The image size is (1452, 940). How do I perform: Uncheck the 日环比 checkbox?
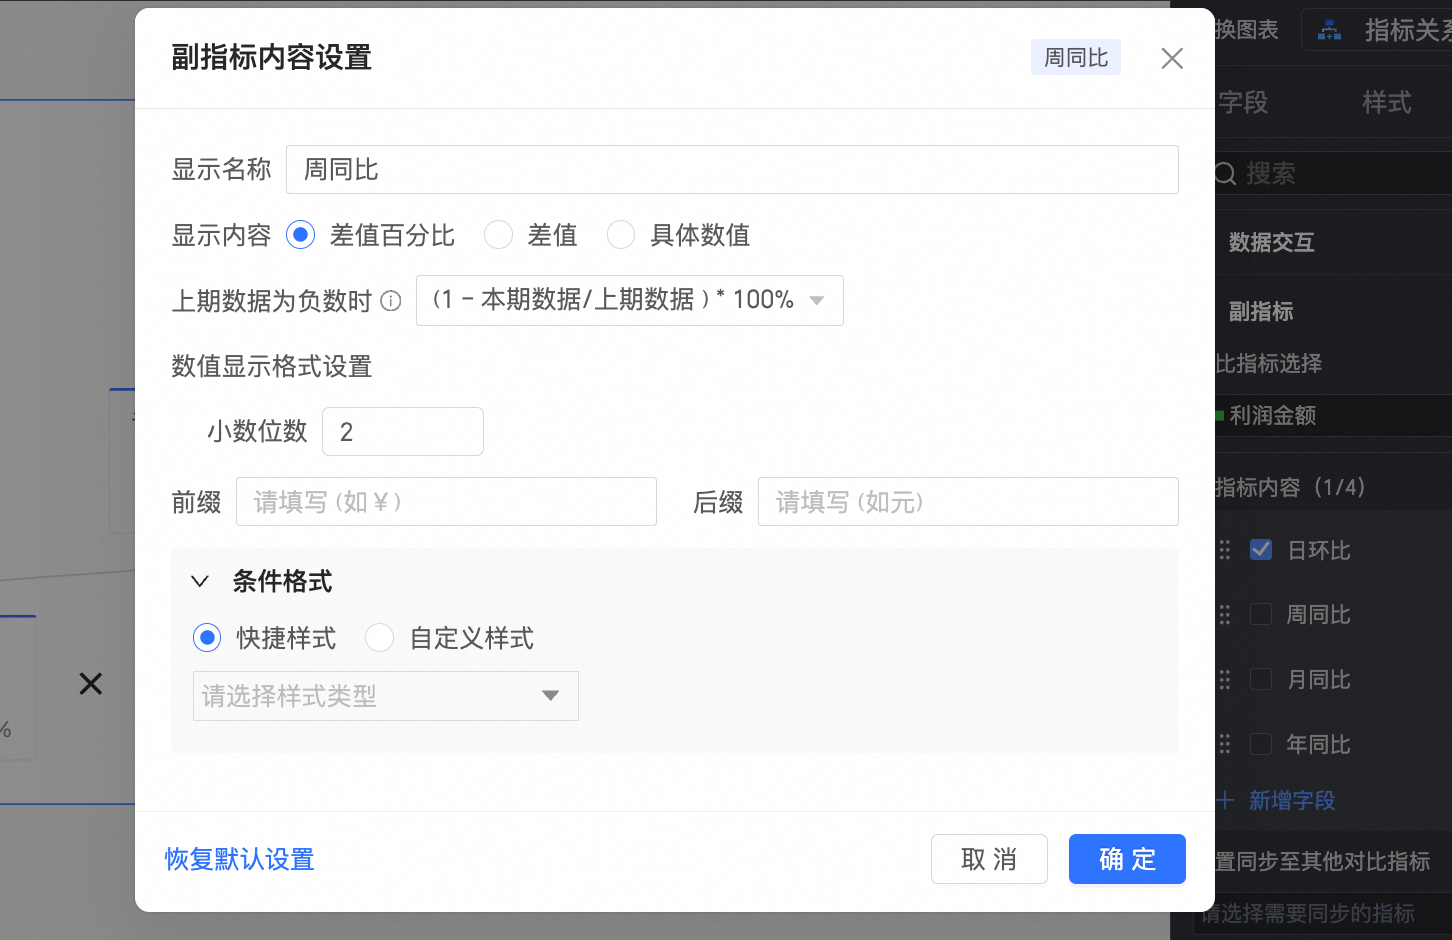pyautogui.click(x=1261, y=550)
